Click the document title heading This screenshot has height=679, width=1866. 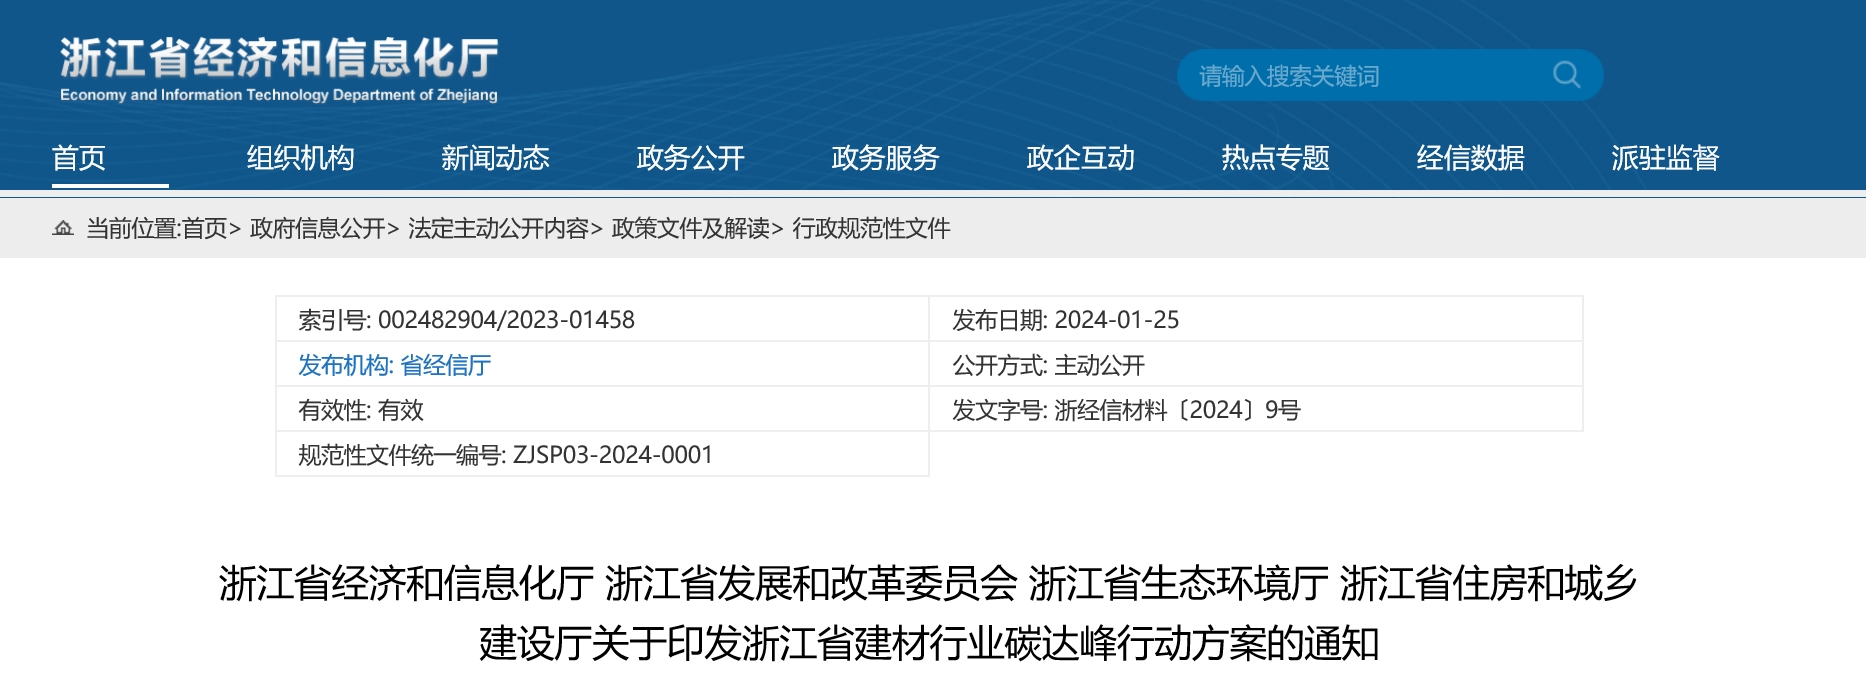coord(928,613)
